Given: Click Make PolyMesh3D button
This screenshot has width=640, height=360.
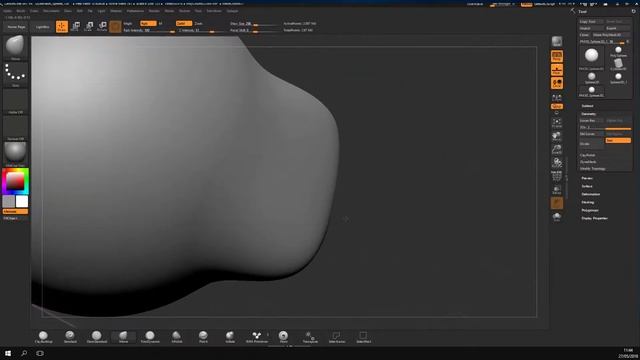Looking at the screenshot, I should (611, 35).
